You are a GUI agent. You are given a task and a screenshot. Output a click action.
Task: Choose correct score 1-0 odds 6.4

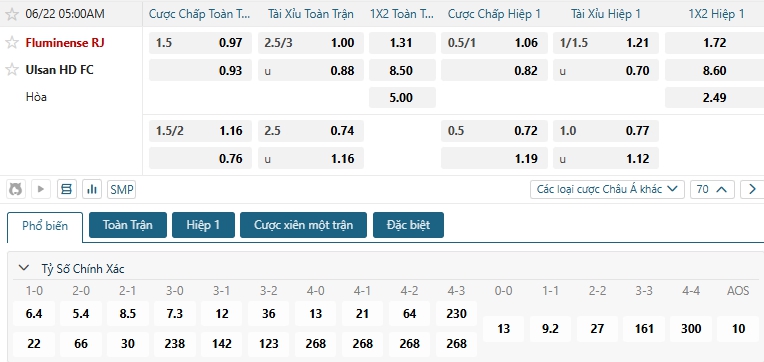click(34, 313)
